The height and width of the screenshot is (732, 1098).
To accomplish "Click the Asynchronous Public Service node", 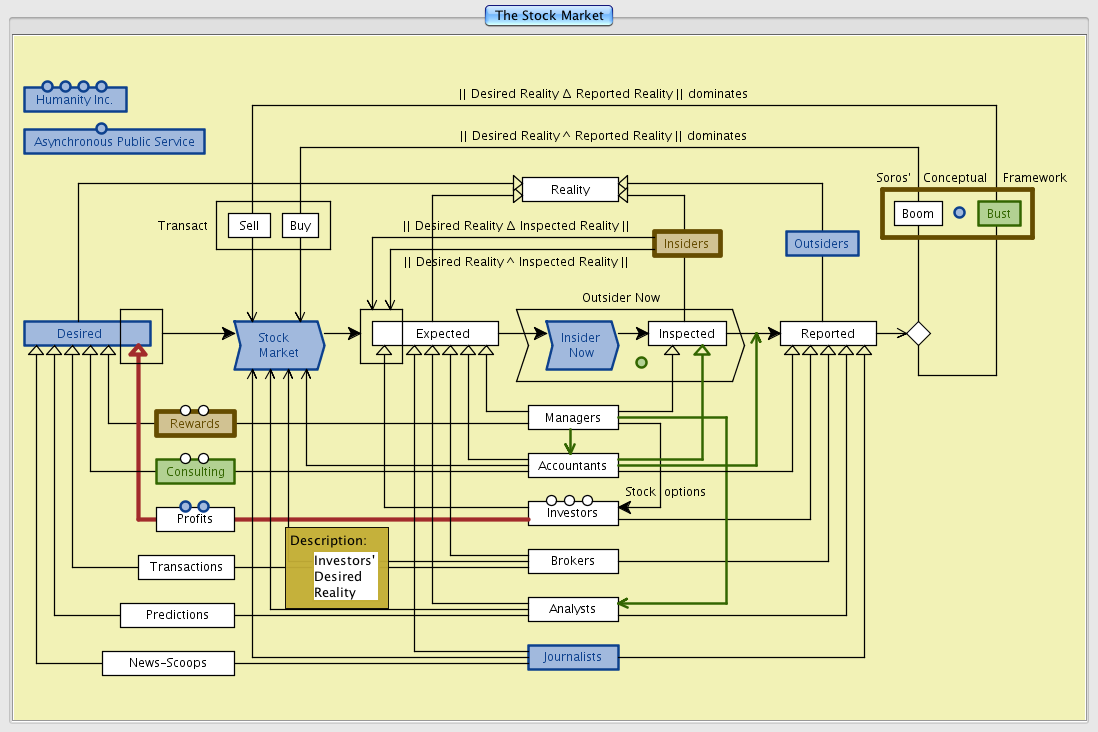I will [x=114, y=142].
